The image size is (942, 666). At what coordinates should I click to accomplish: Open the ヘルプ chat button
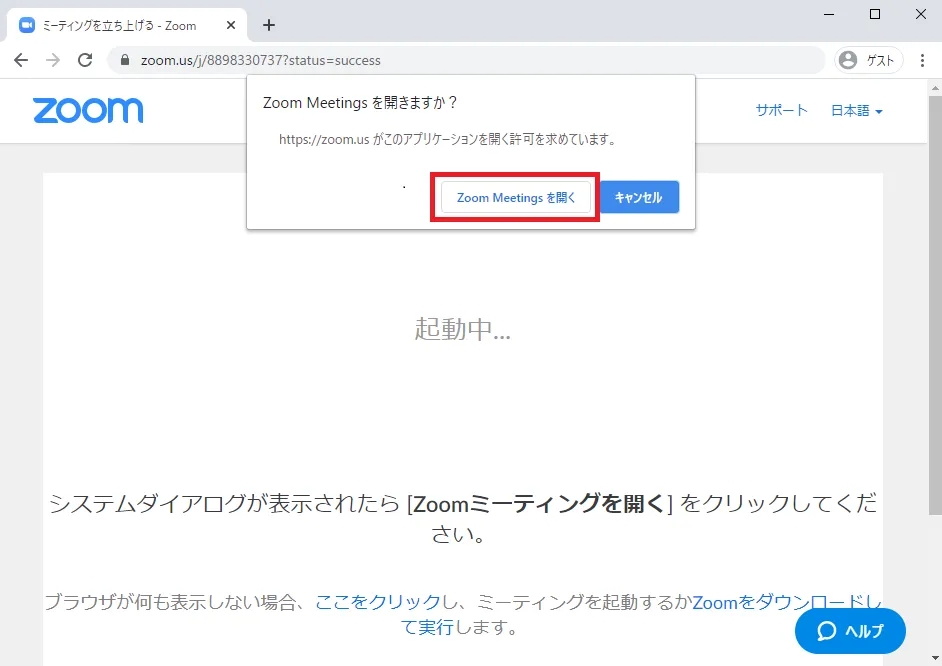tap(850, 631)
